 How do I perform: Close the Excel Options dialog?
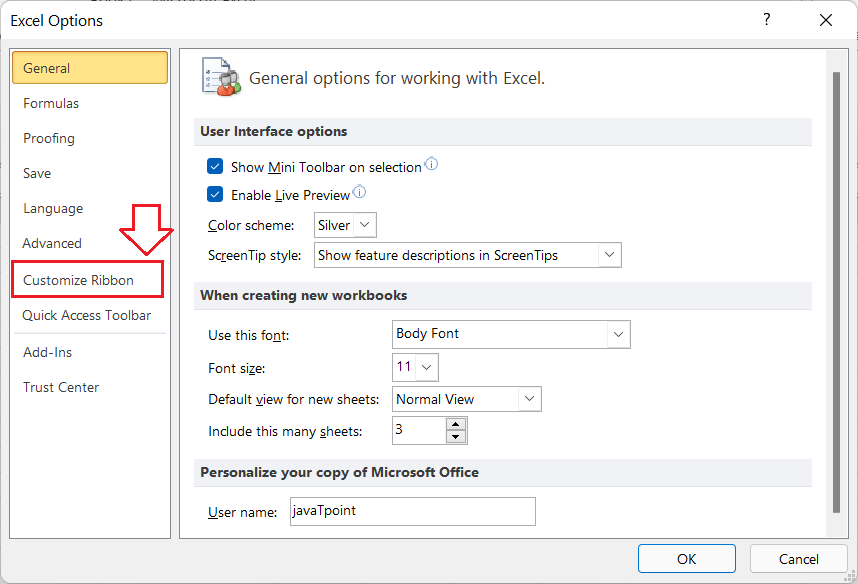tap(826, 20)
